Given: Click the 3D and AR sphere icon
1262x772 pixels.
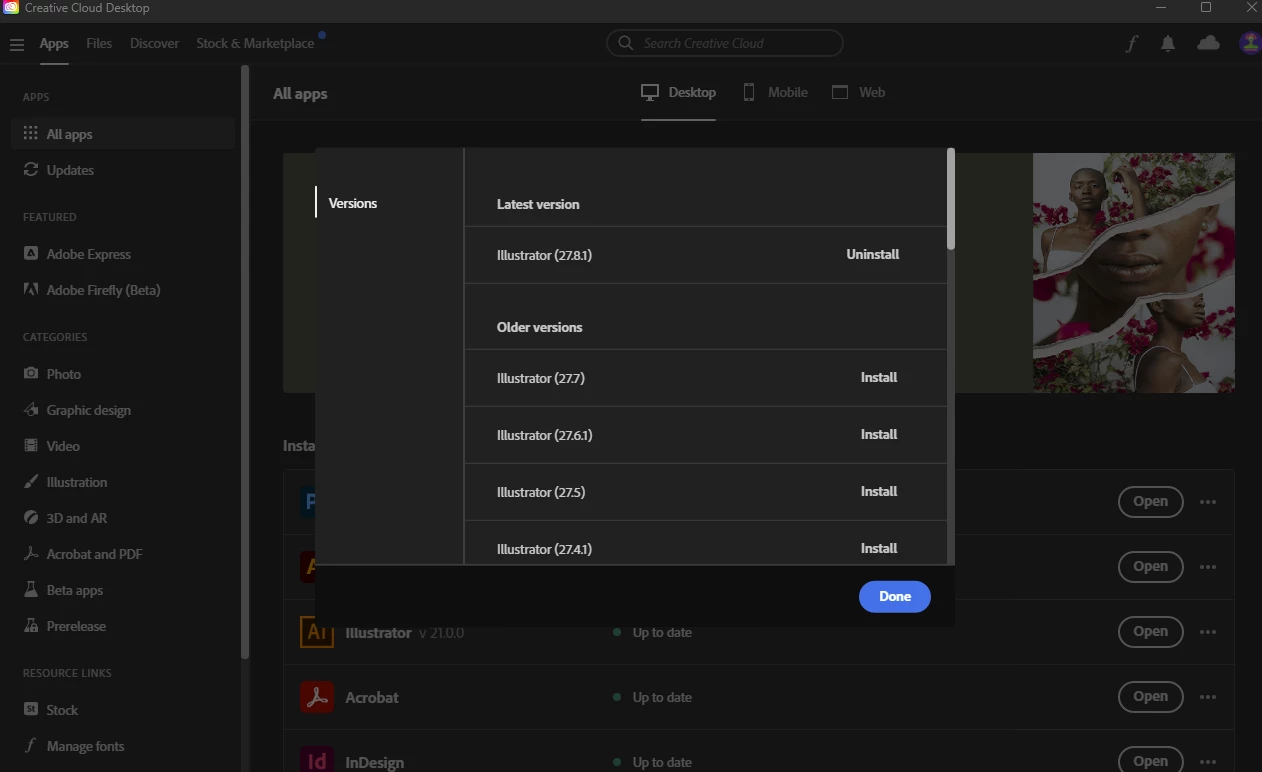Looking at the screenshot, I should tap(31, 517).
